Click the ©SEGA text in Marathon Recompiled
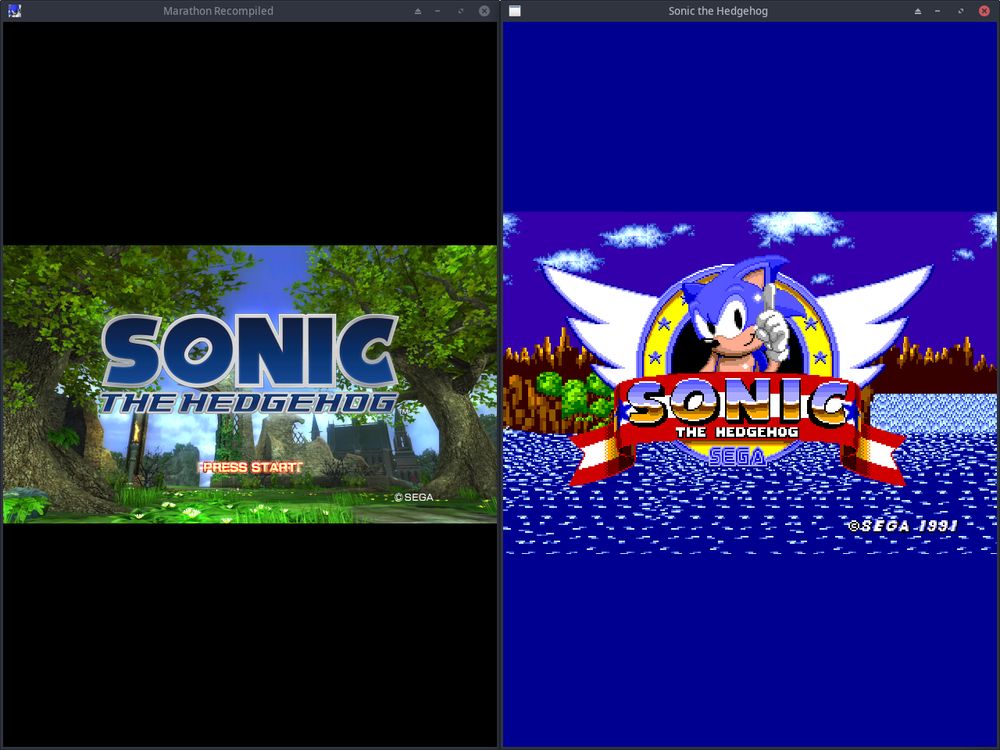This screenshot has height=750, width=1000. (x=414, y=497)
